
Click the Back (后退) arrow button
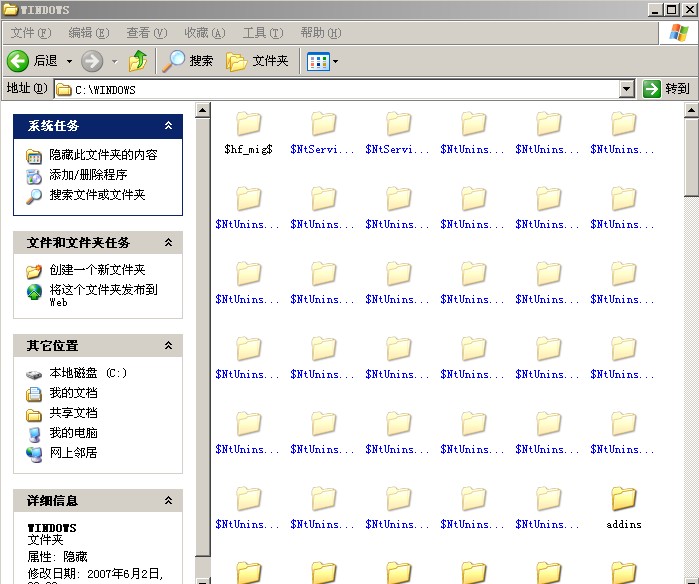tap(18, 61)
